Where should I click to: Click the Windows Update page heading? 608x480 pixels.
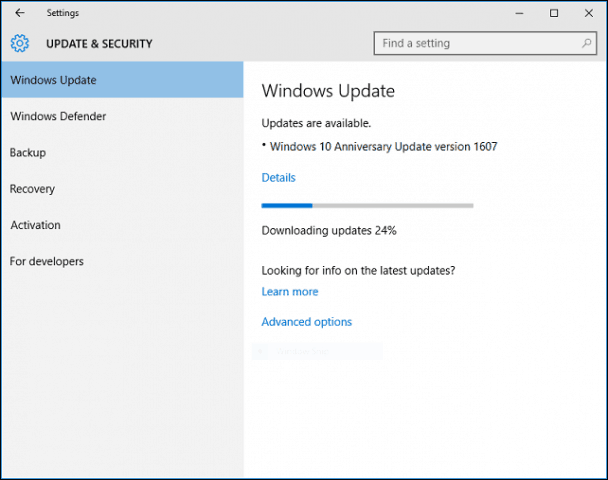tap(328, 91)
